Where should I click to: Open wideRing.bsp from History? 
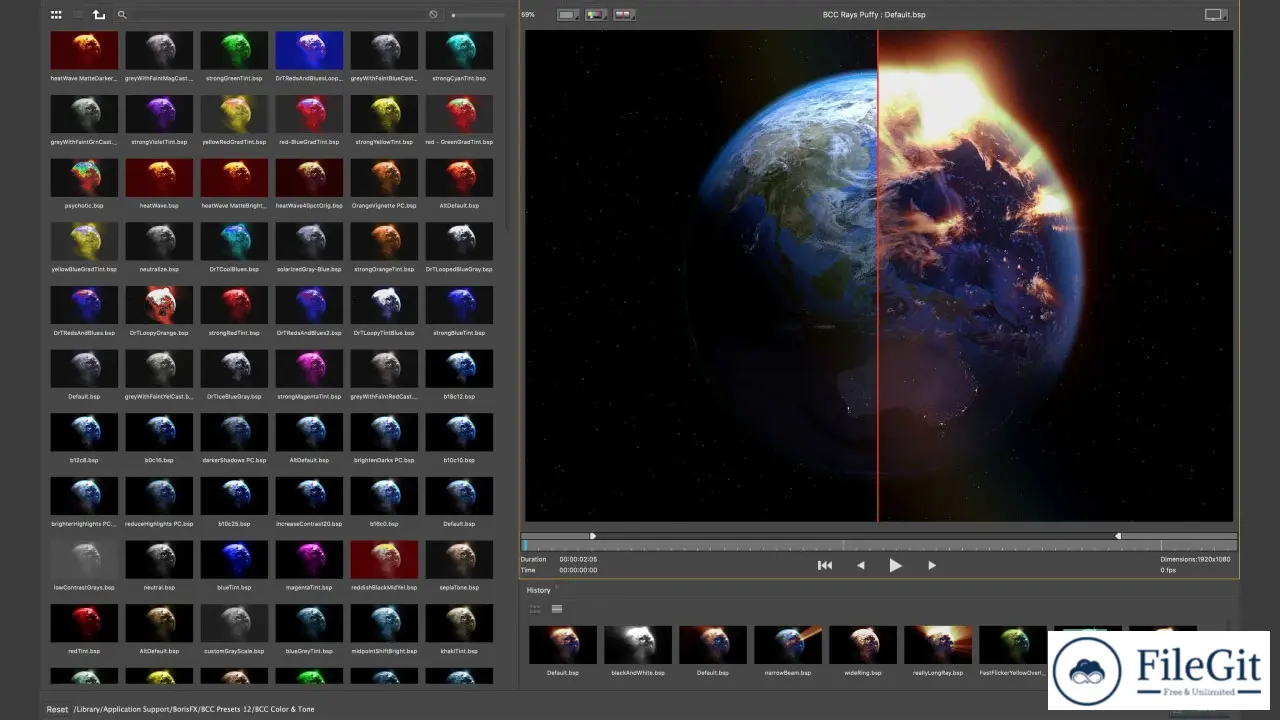(x=863, y=645)
